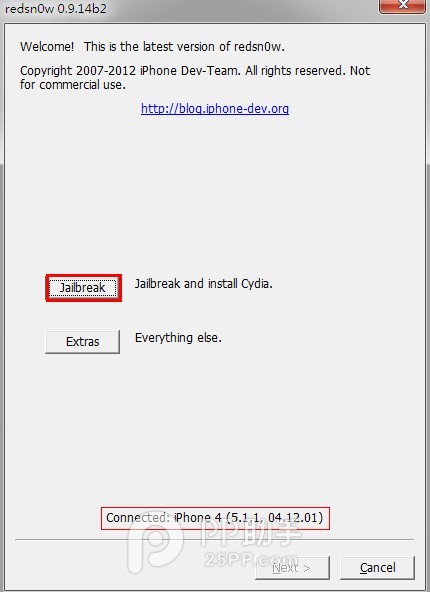Click the Connected iPhone 4 status box

(215, 518)
